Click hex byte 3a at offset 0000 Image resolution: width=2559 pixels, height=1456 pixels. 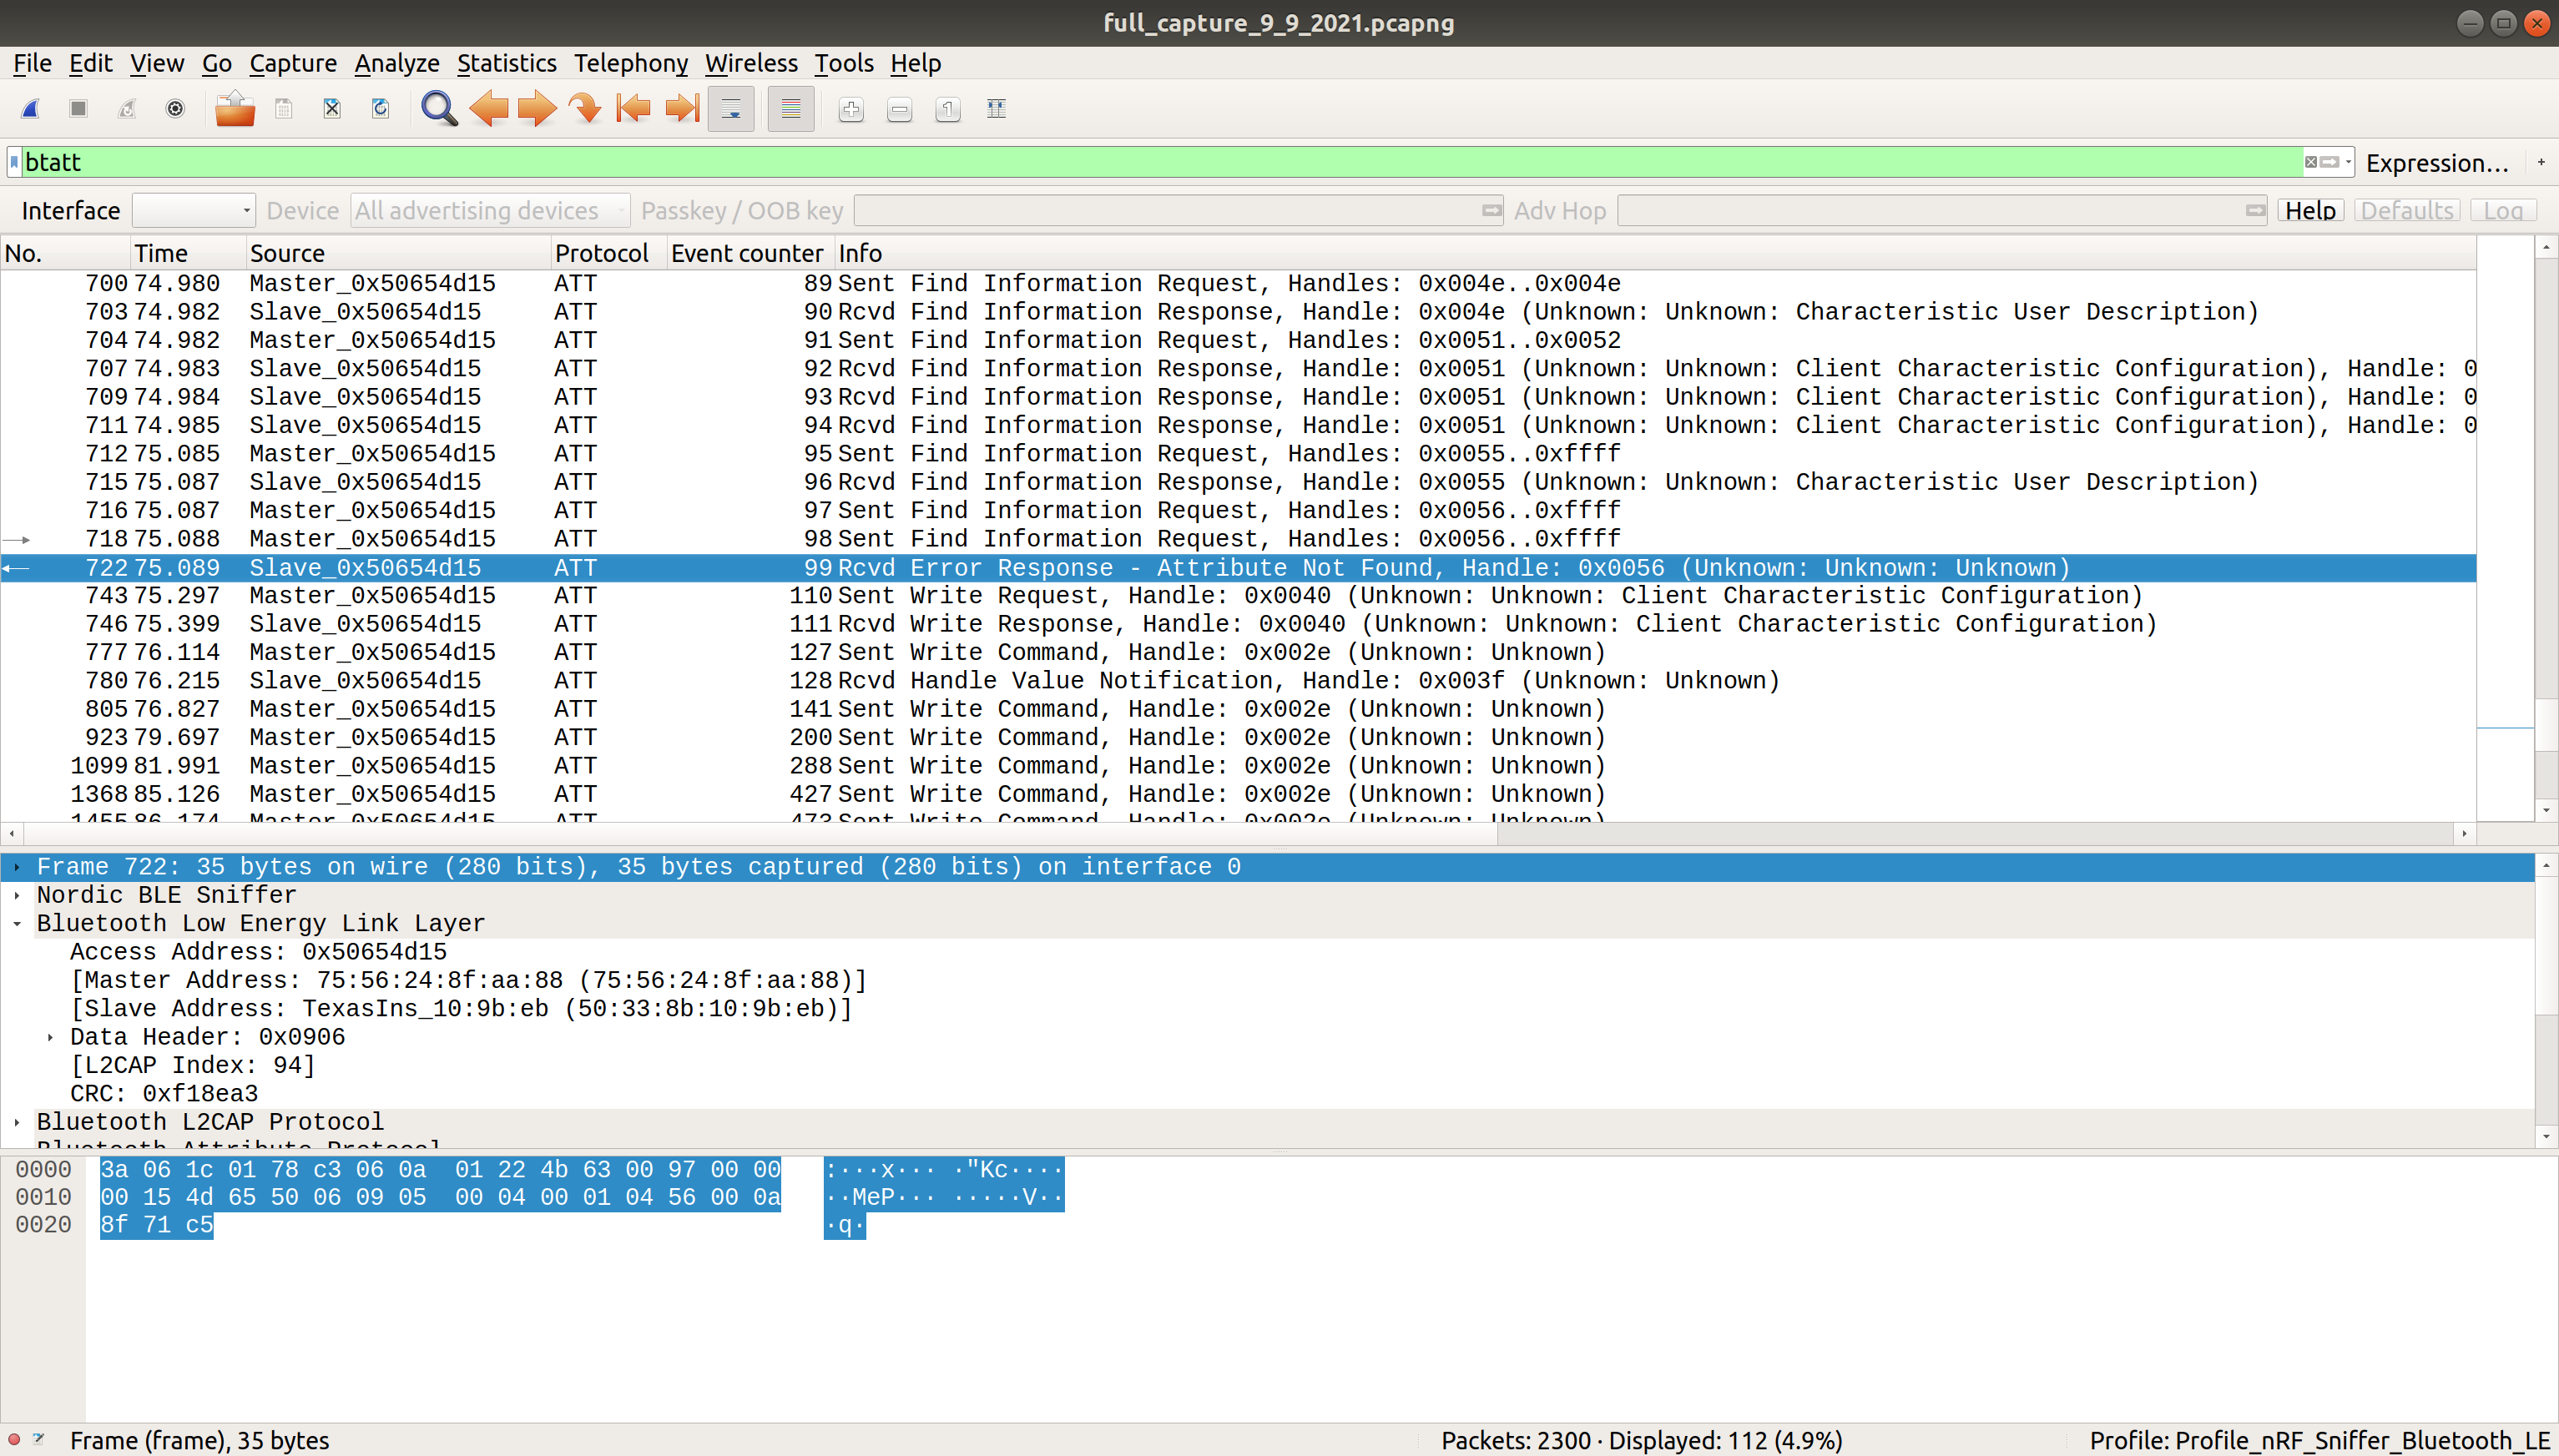[x=114, y=1170]
